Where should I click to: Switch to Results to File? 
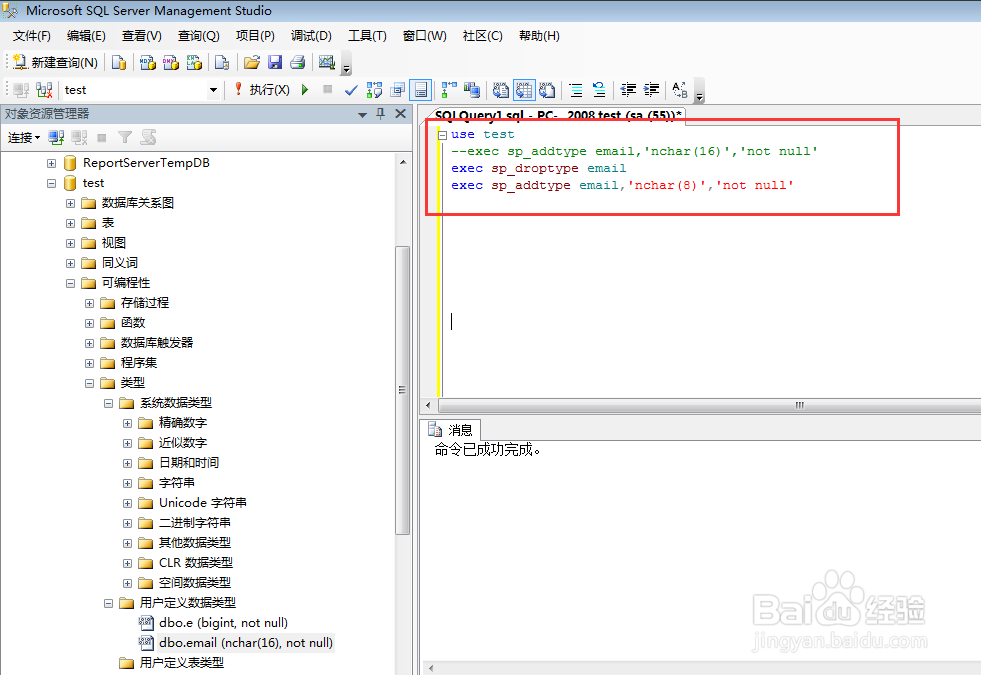547,90
